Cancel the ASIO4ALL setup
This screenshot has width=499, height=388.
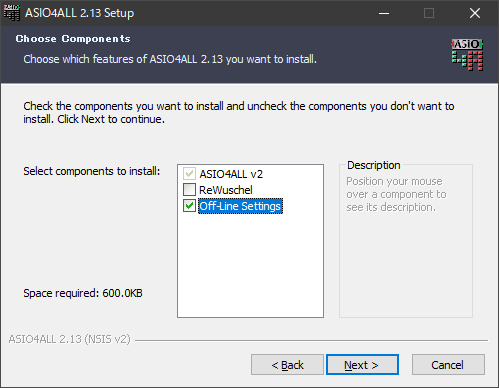pyautogui.click(x=448, y=365)
